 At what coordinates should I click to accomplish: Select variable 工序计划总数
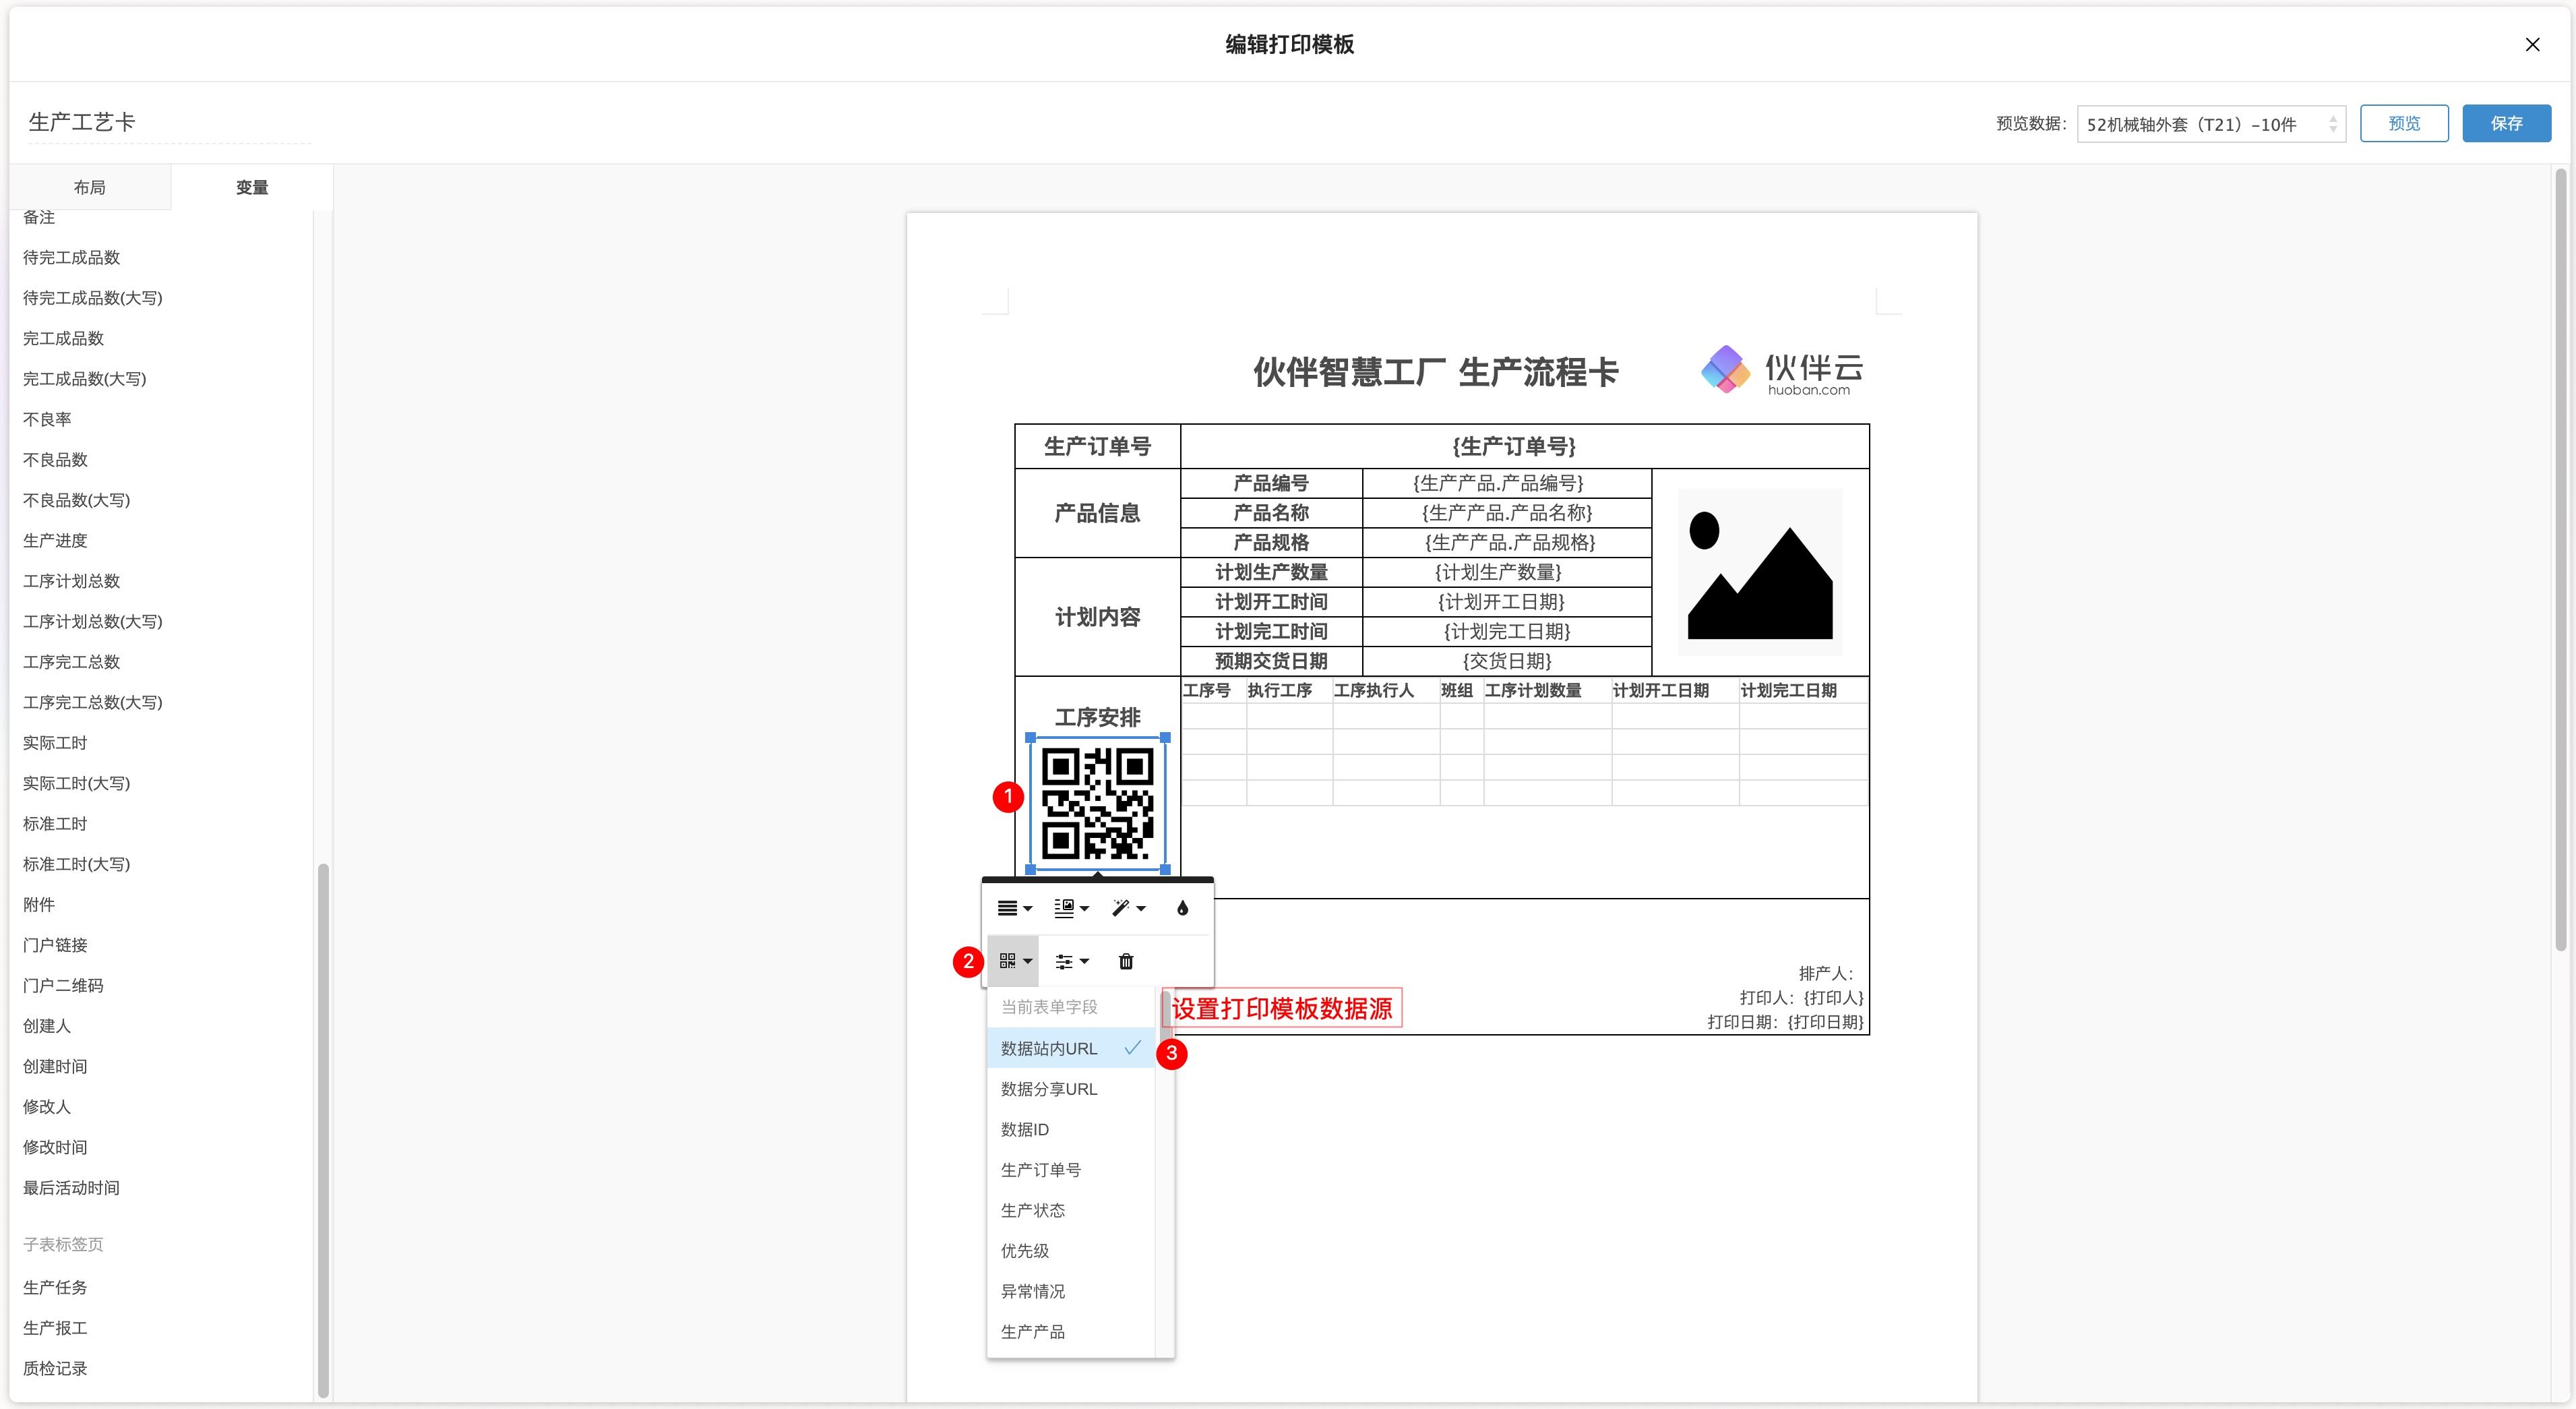coord(72,581)
